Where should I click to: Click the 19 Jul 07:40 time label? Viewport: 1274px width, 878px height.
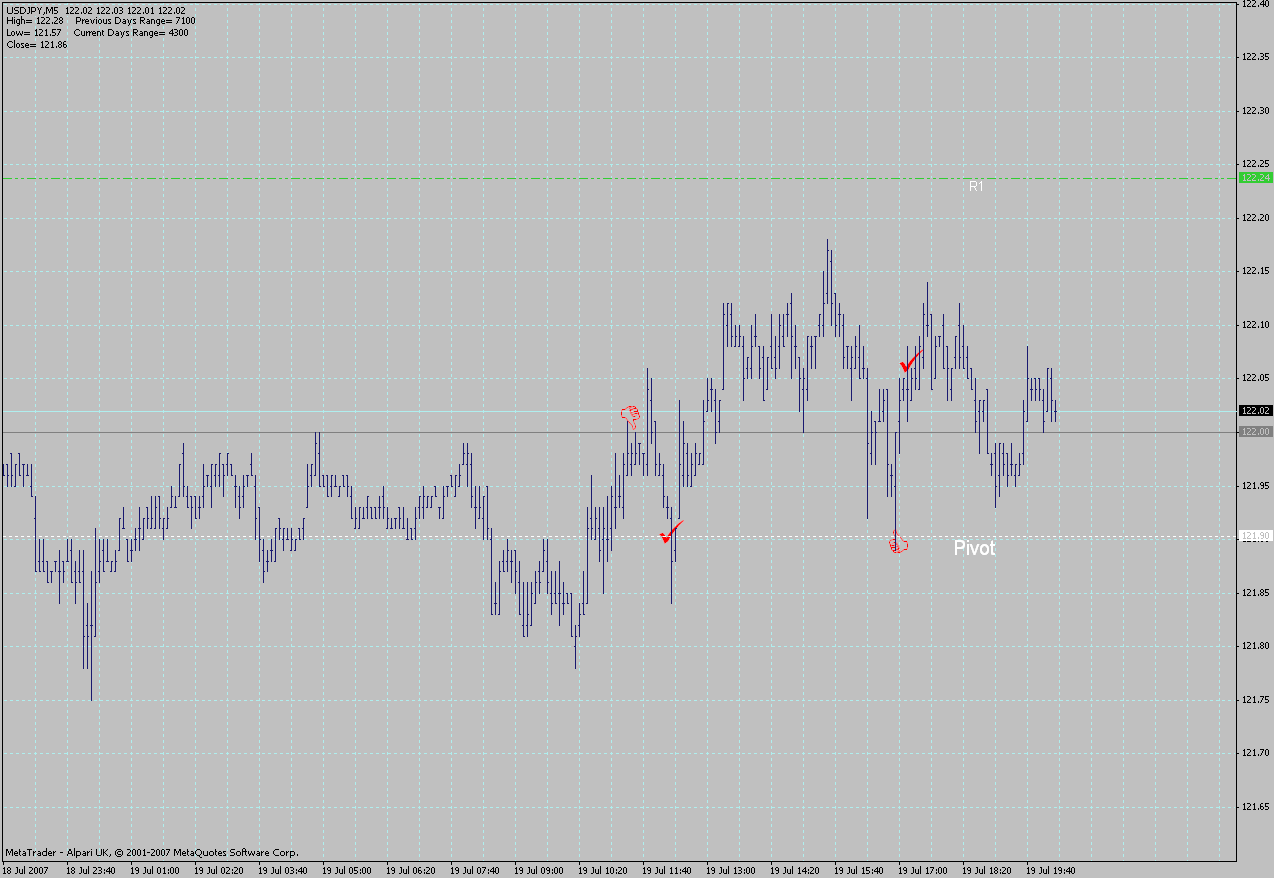coord(475,871)
